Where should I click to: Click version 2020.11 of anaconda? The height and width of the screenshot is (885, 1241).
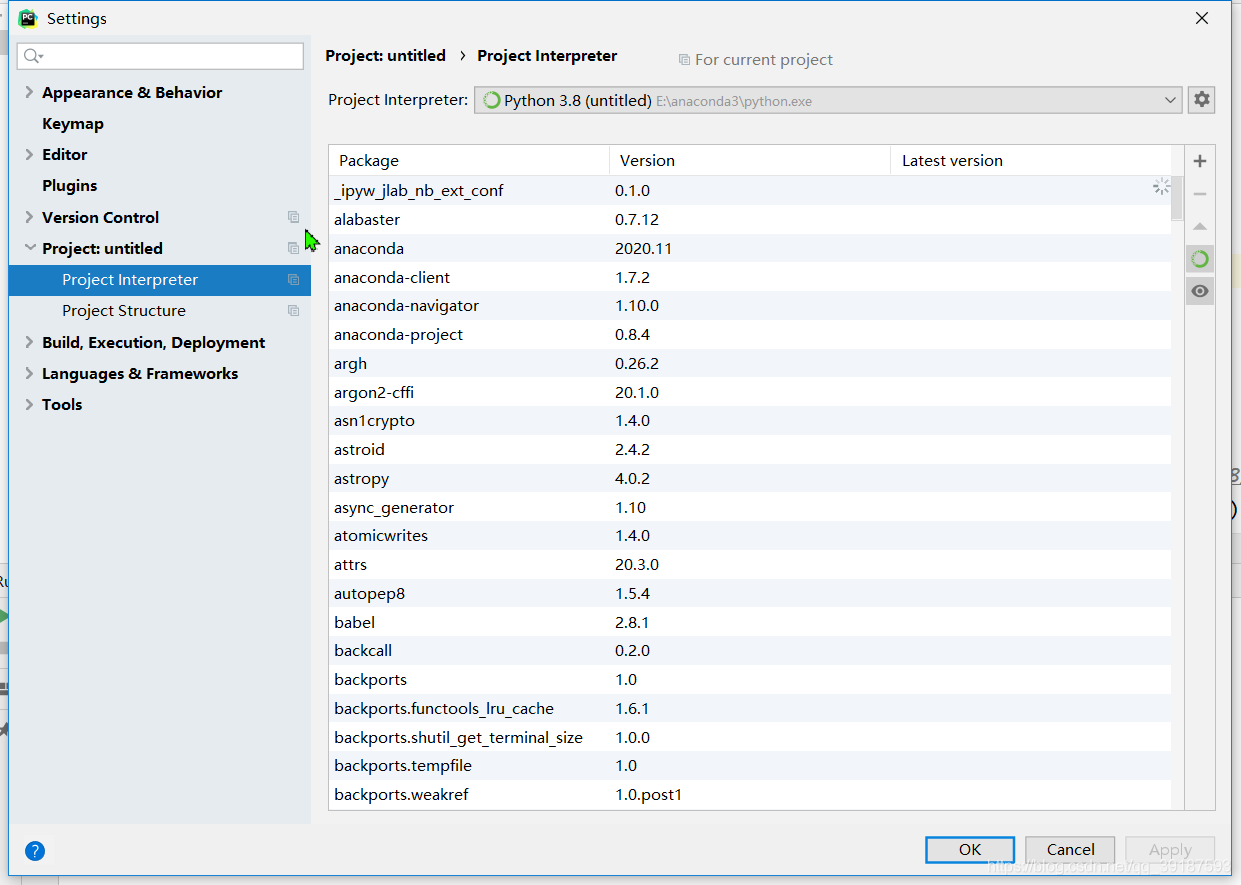[x=643, y=248]
